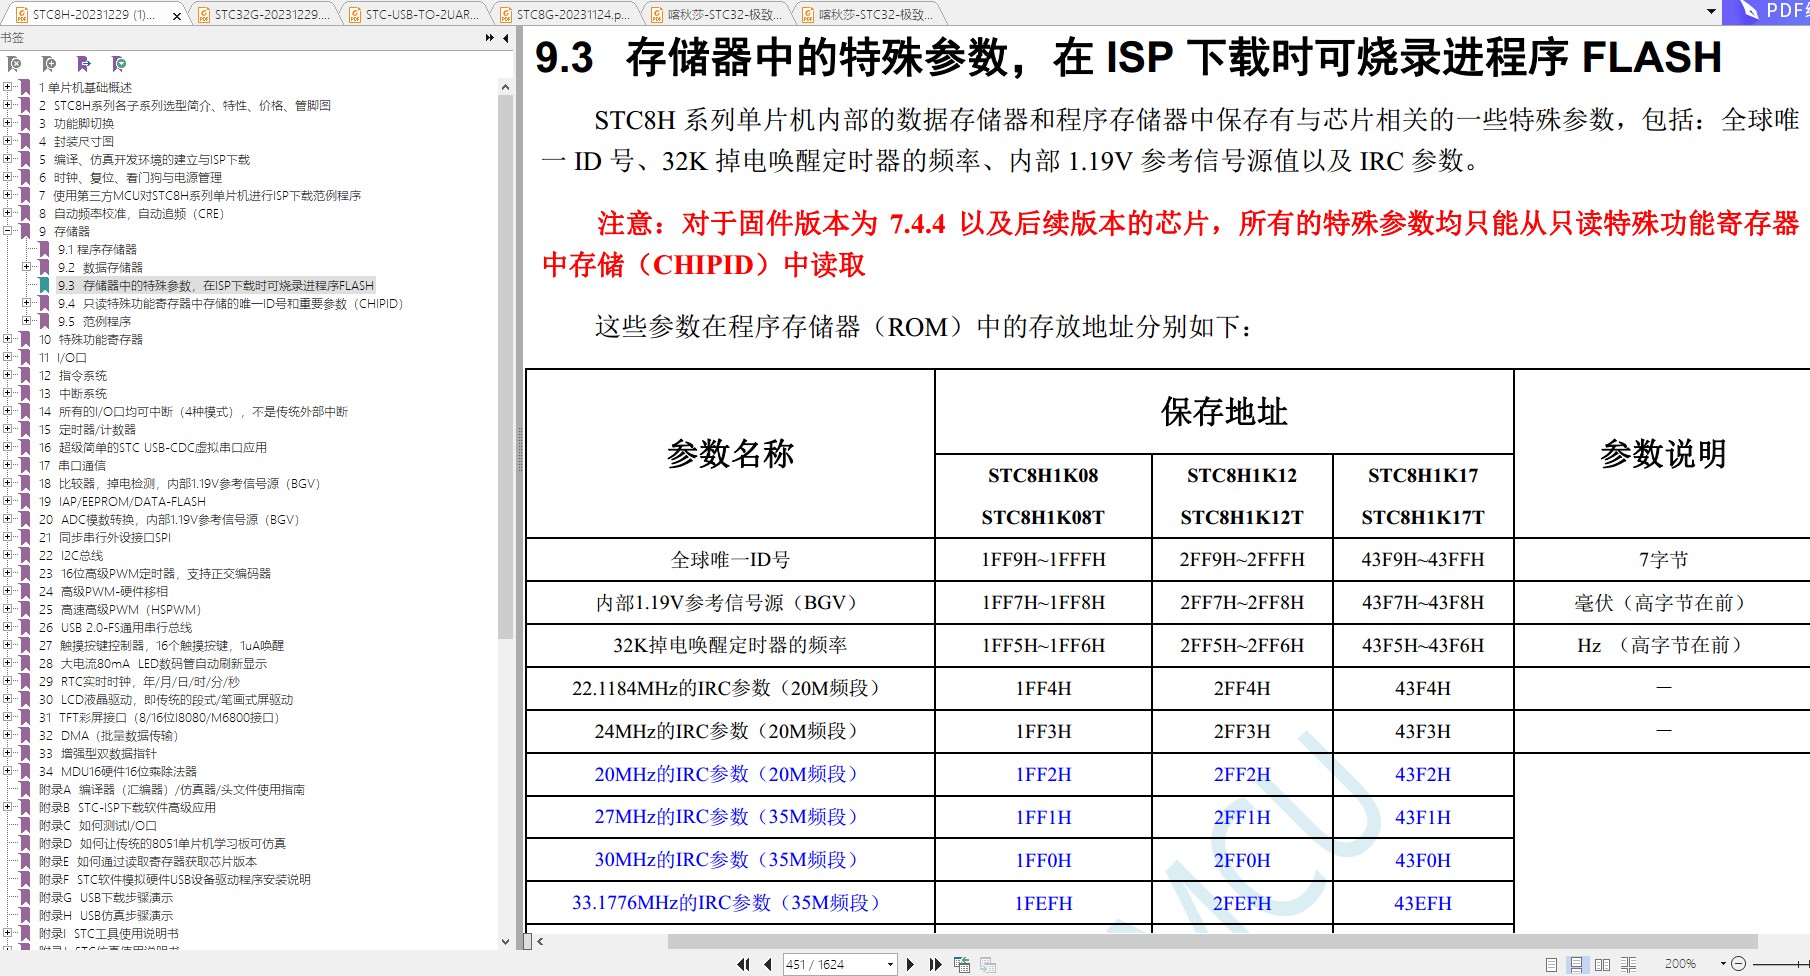Viewport: 1810px width, 976px height.
Task: Expand bookmark 9.5 范例程序
Action: click(27, 322)
